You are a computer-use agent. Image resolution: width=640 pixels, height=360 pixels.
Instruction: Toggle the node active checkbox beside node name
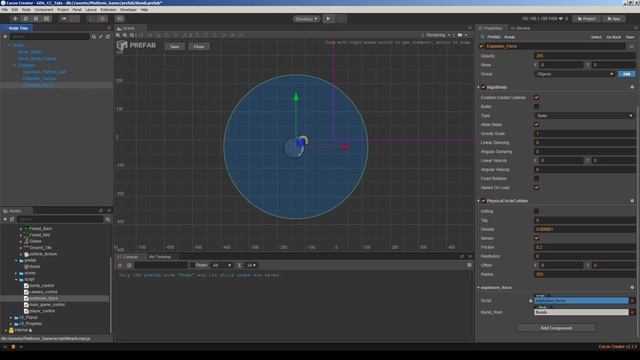click(x=482, y=46)
